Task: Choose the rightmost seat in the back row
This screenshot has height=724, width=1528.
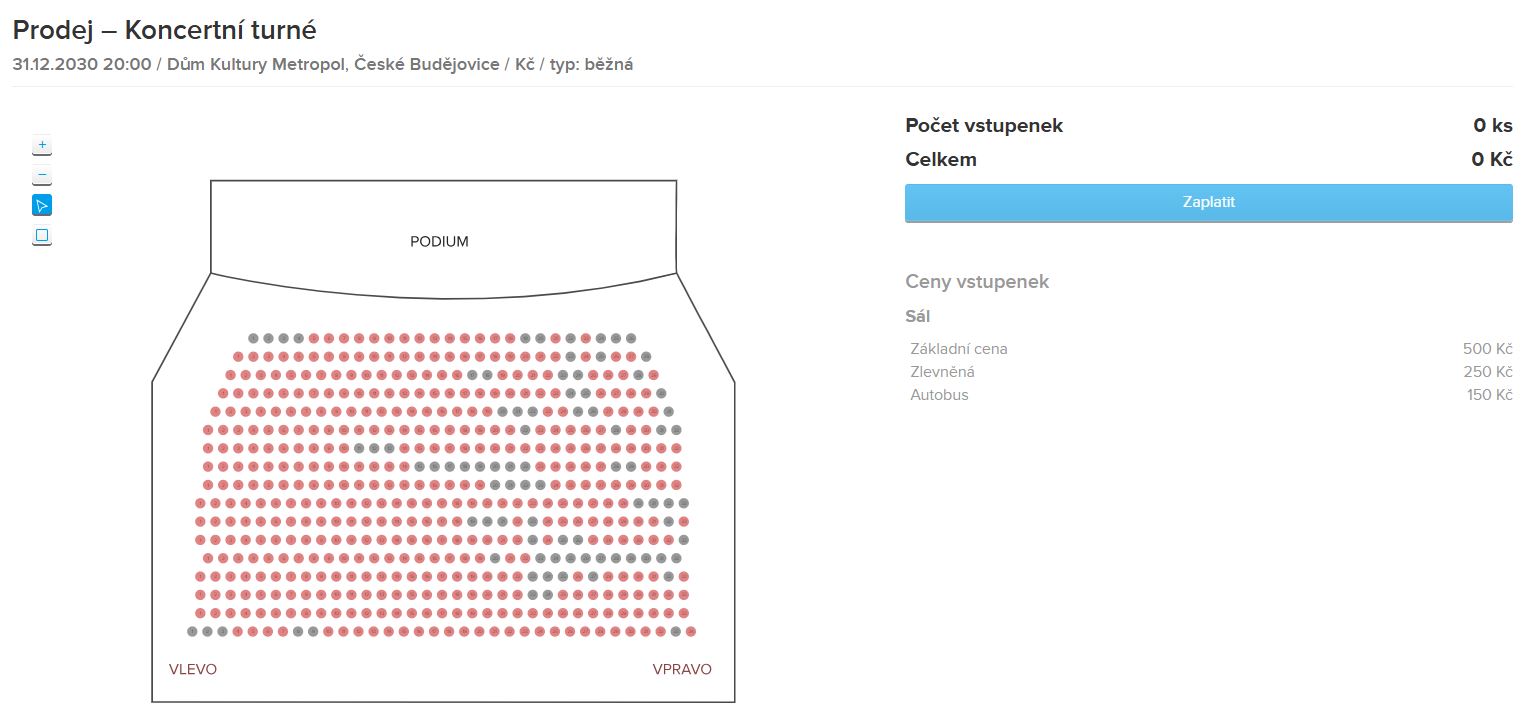Action: (691, 631)
